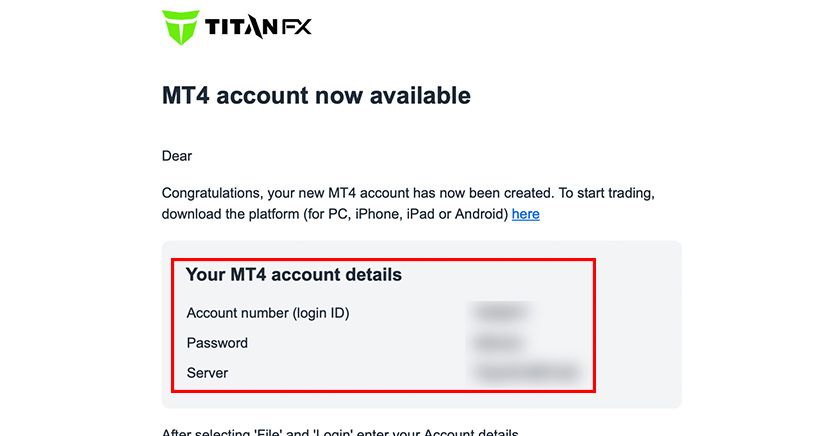Open the 'here' platform download link

pos(525,214)
